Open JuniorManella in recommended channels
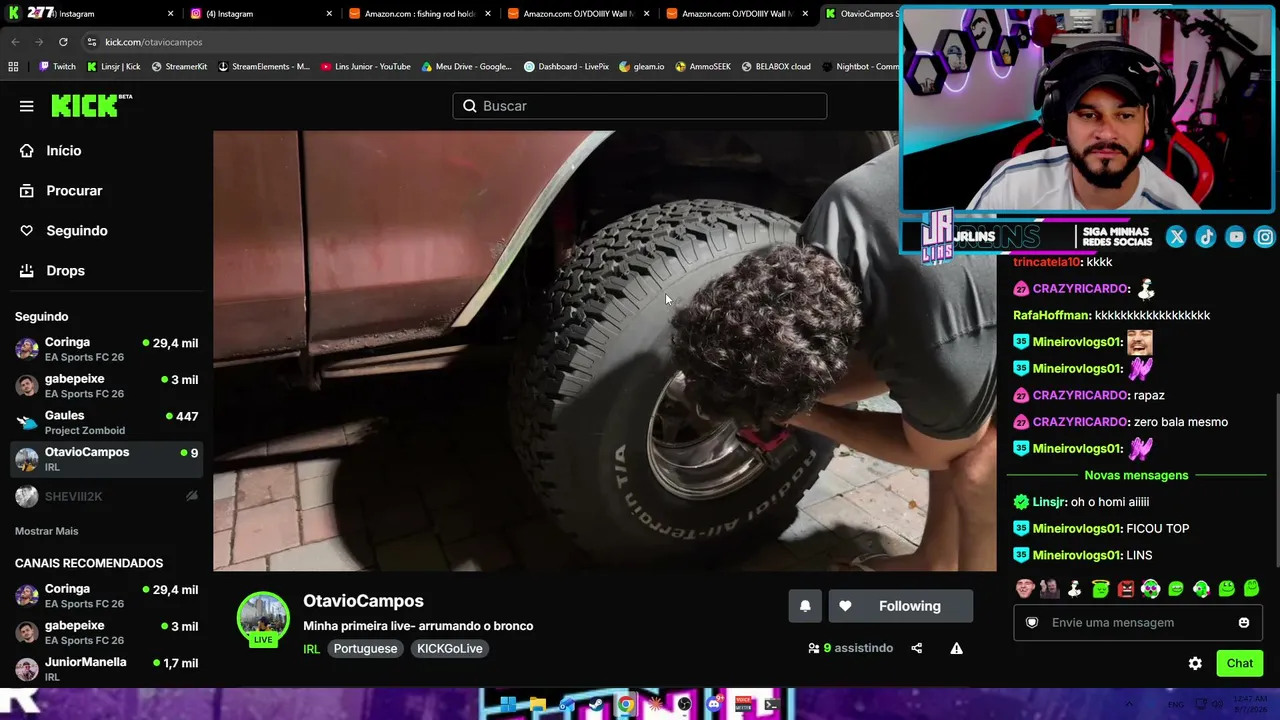The width and height of the screenshot is (1280, 720). [106, 669]
